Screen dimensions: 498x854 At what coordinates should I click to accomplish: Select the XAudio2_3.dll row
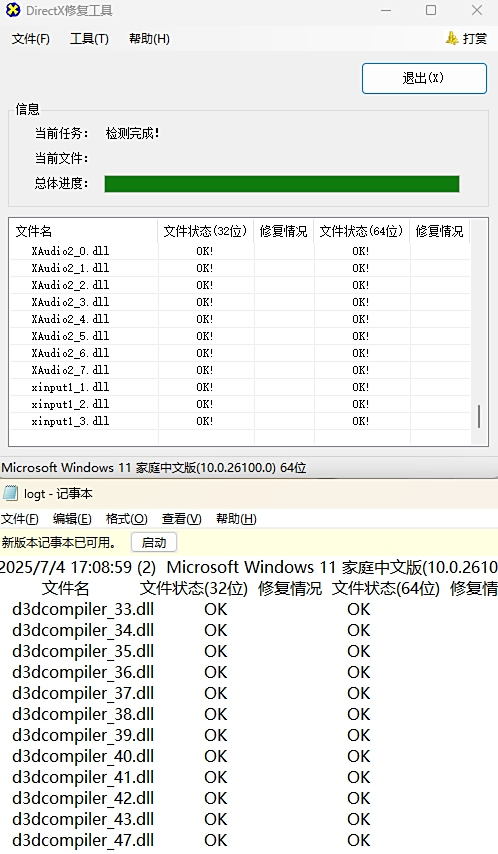[x=240, y=302]
